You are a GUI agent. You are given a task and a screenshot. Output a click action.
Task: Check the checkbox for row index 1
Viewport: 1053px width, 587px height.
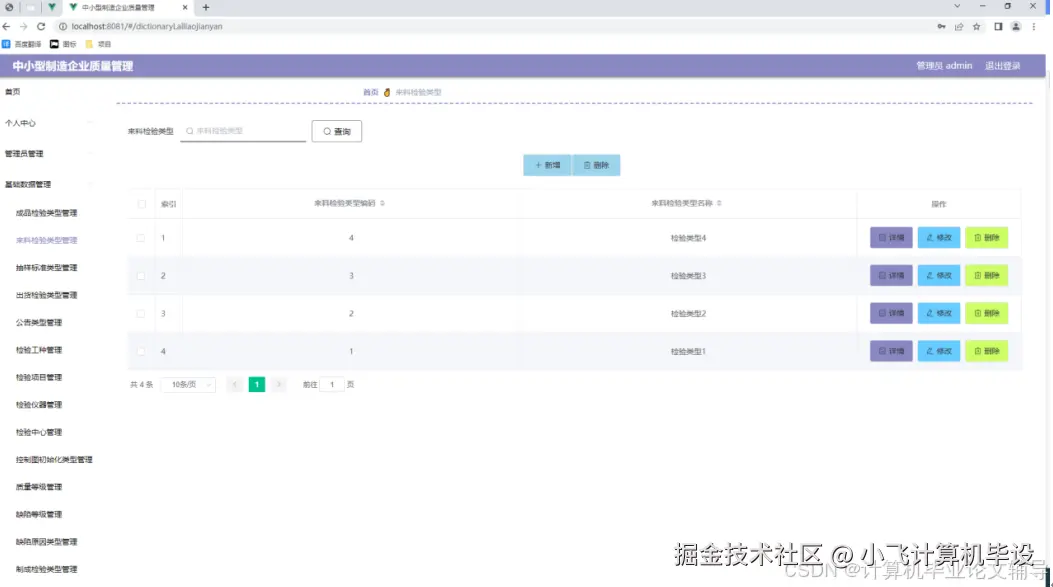(140, 238)
